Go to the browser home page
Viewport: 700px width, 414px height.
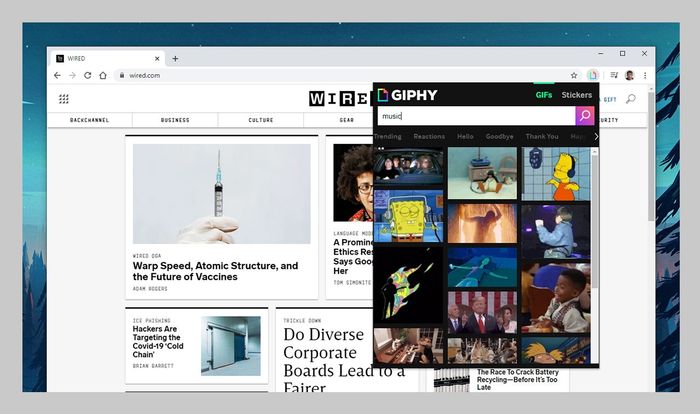pyautogui.click(x=103, y=75)
